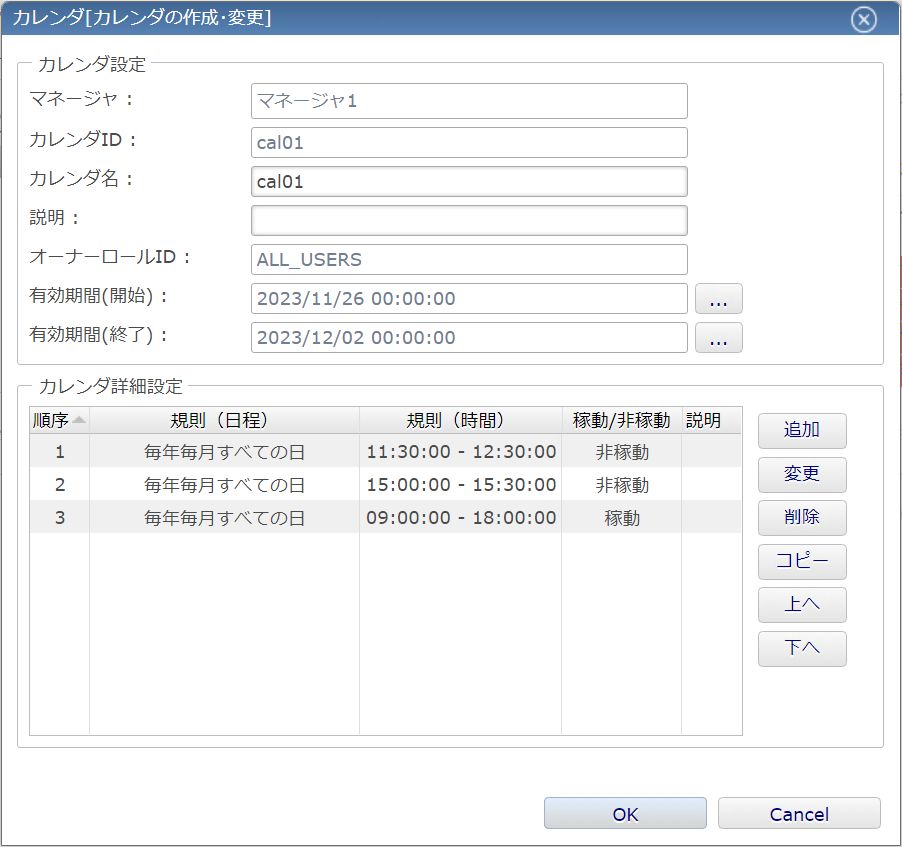Click the 削除 button
The width and height of the screenshot is (902, 847).
(802, 518)
